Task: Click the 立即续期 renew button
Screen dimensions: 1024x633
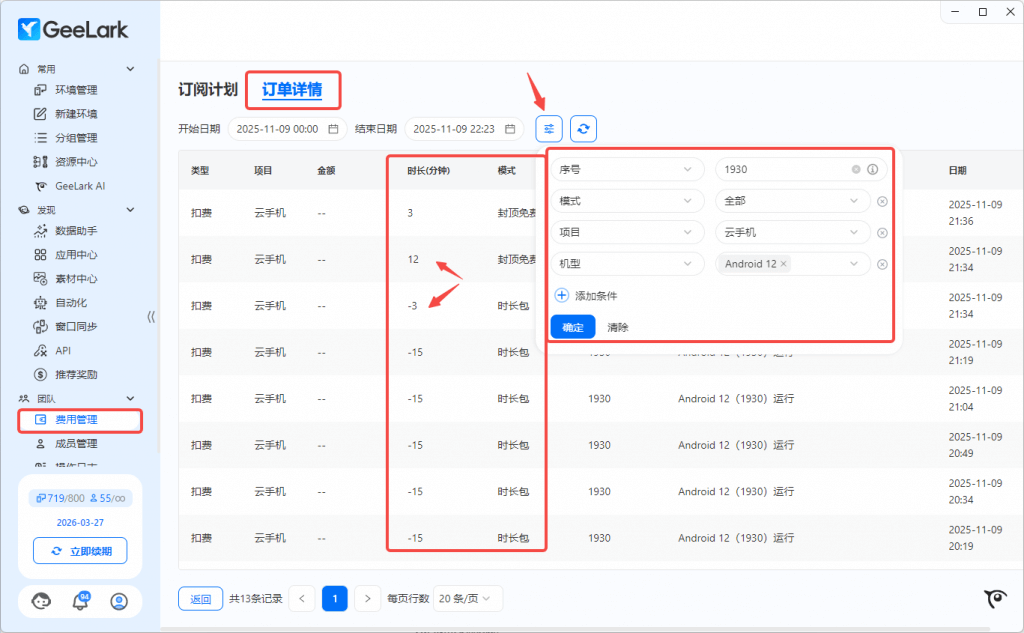Action: 80,551
